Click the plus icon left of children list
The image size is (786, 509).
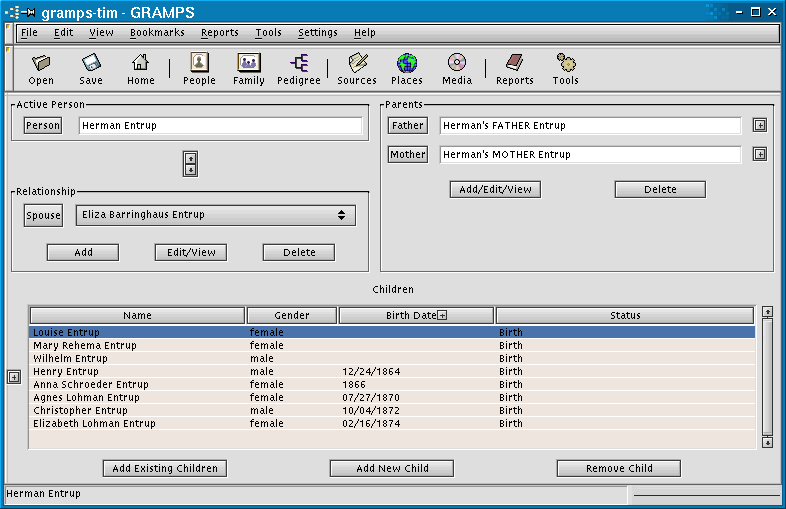(x=14, y=377)
